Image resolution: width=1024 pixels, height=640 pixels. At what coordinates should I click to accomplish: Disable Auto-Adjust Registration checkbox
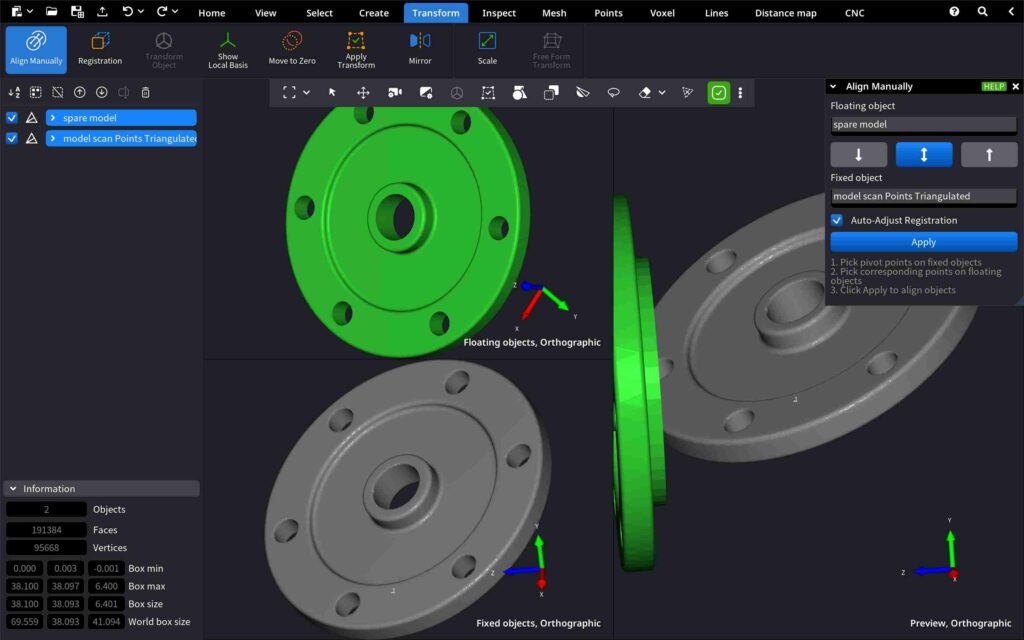(837, 220)
